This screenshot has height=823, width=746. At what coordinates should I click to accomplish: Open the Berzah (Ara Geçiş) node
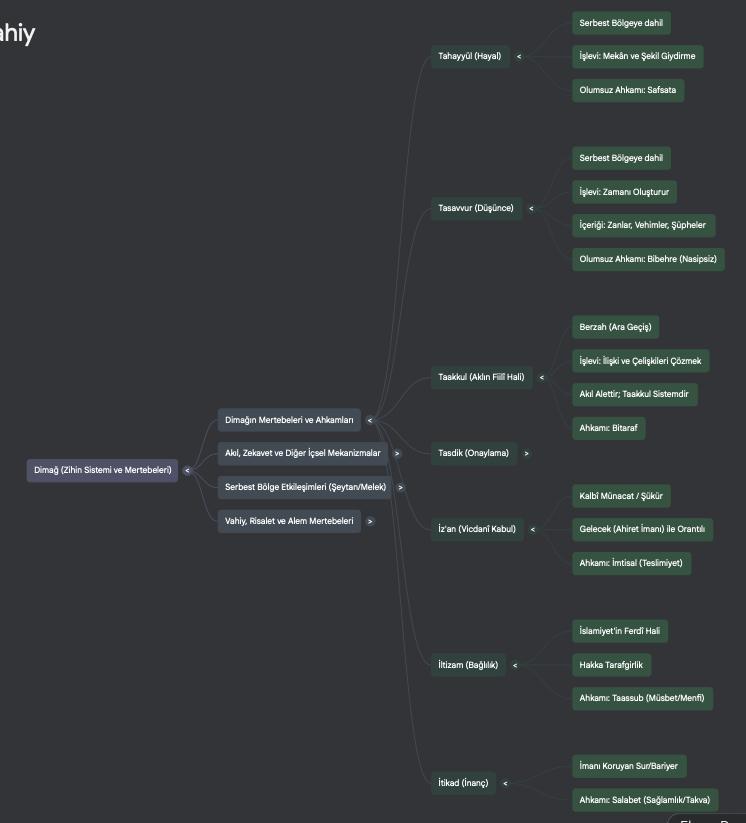point(615,327)
